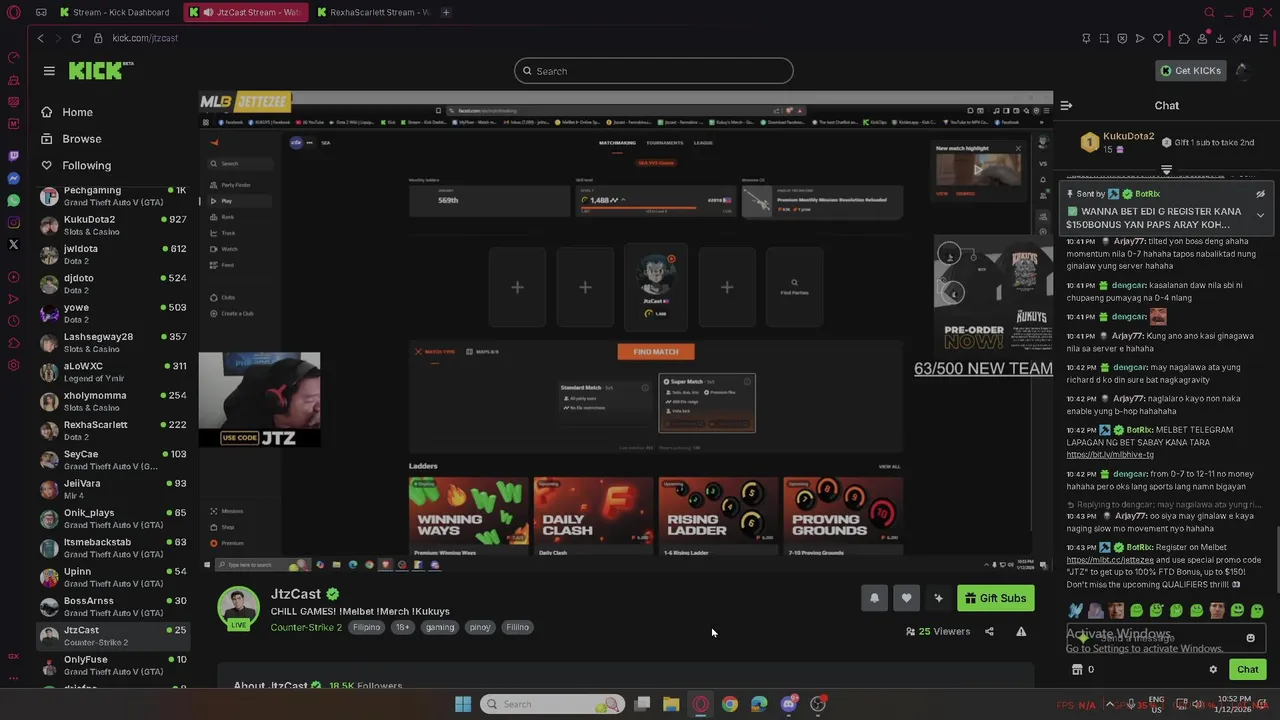Open Opera extensions cube icon
The height and width of the screenshot is (720, 1280).
[x=1184, y=38]
